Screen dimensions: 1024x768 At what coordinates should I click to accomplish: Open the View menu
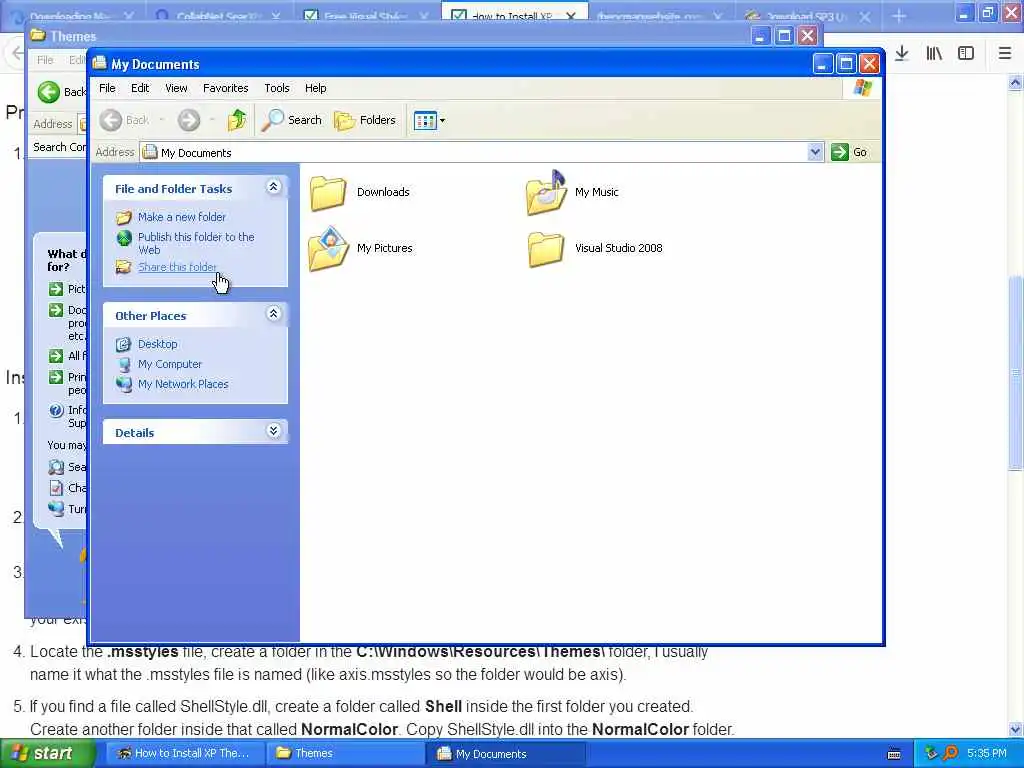tap(176, 88)
